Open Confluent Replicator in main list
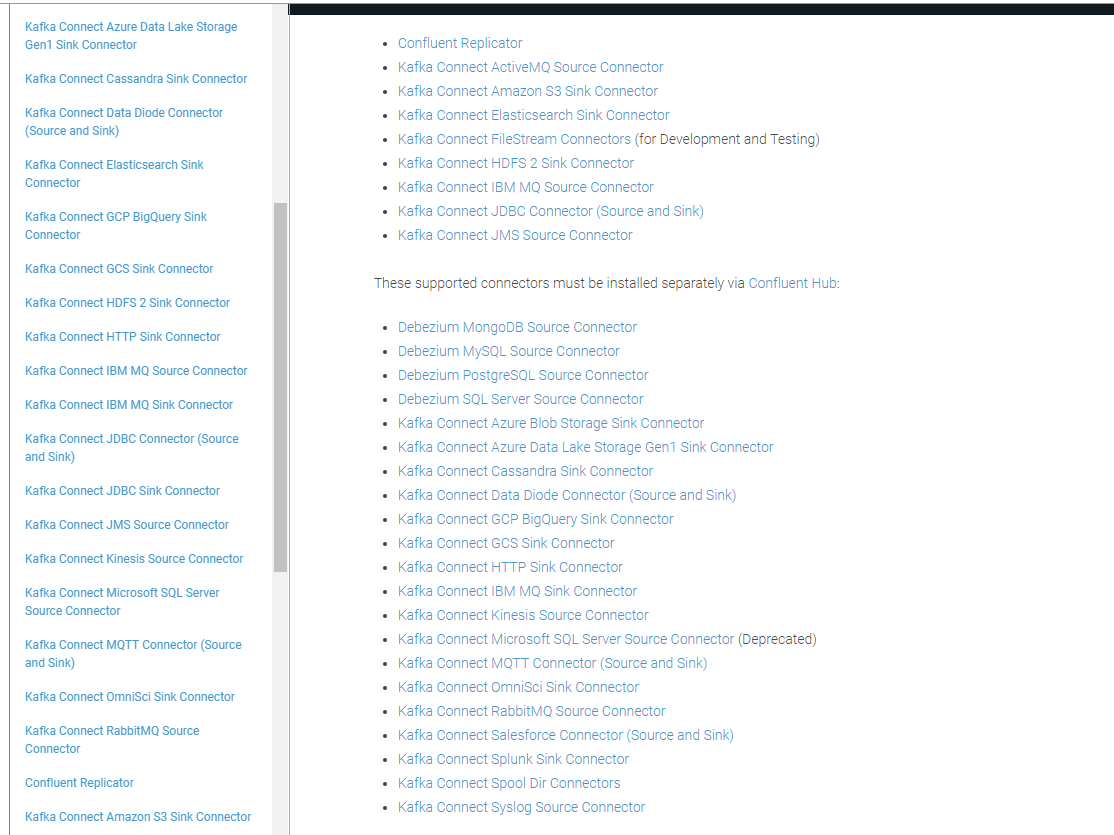The image size is (1114, 835). click(x=460, y=43)
